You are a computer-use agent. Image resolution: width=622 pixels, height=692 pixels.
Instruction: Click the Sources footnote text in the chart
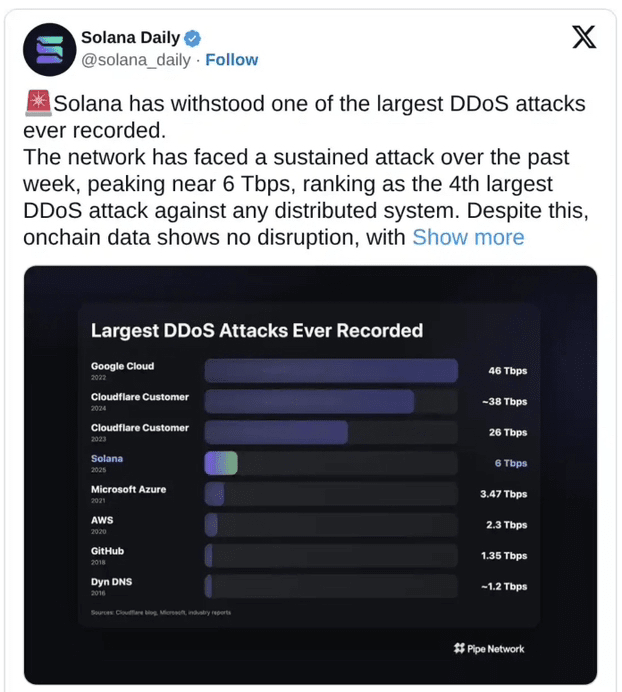[161, 613]
